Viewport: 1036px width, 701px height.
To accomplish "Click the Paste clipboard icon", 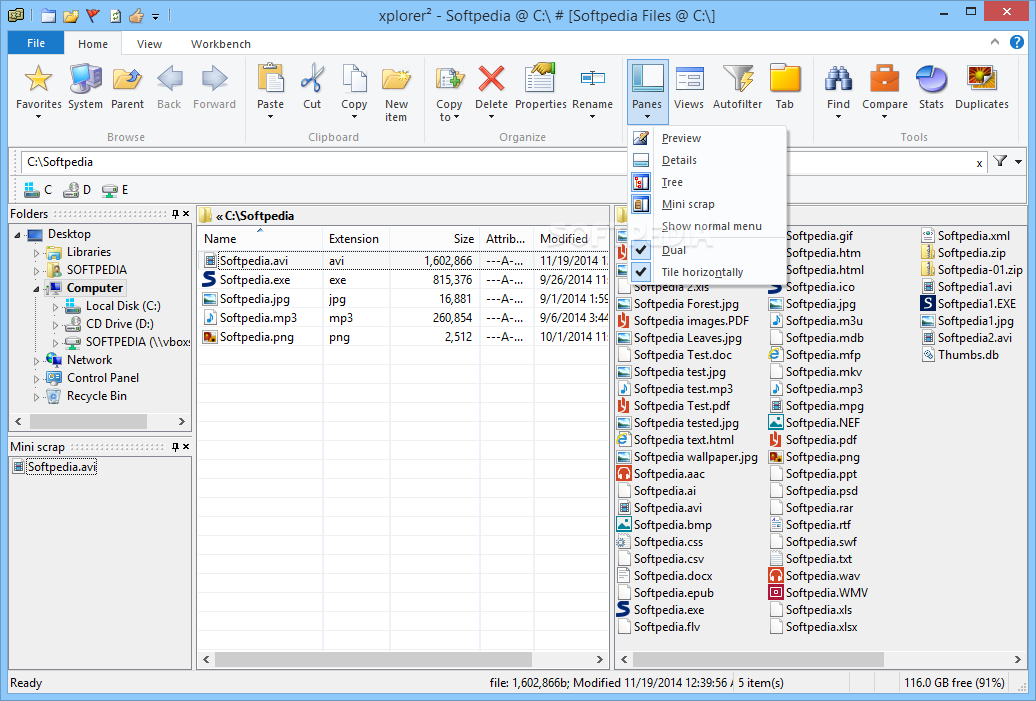I will [x=270, y=79].
